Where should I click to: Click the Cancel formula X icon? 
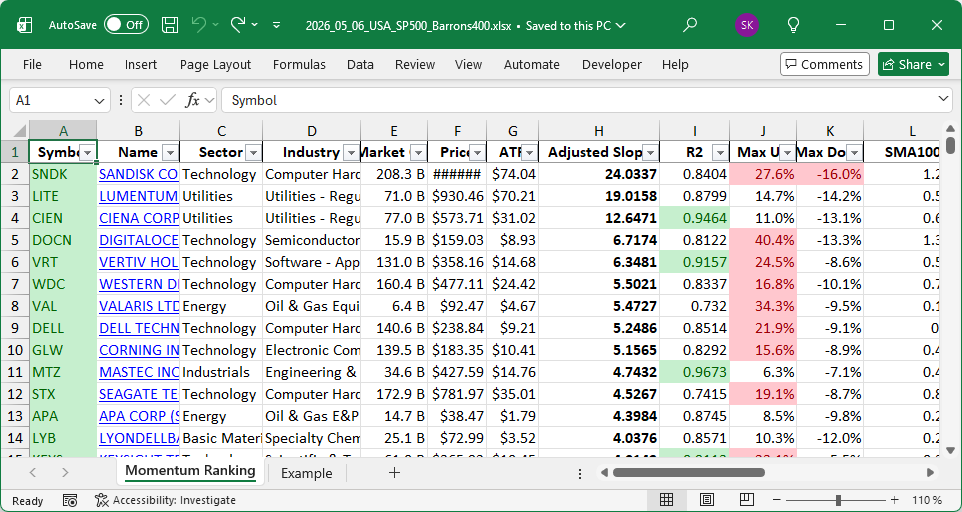coord(144,101)
